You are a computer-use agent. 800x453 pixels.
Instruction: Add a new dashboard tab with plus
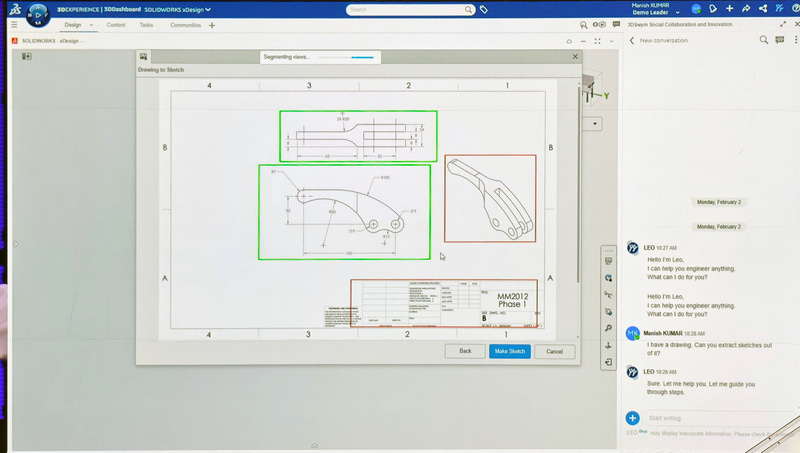[x=212, y=25]
